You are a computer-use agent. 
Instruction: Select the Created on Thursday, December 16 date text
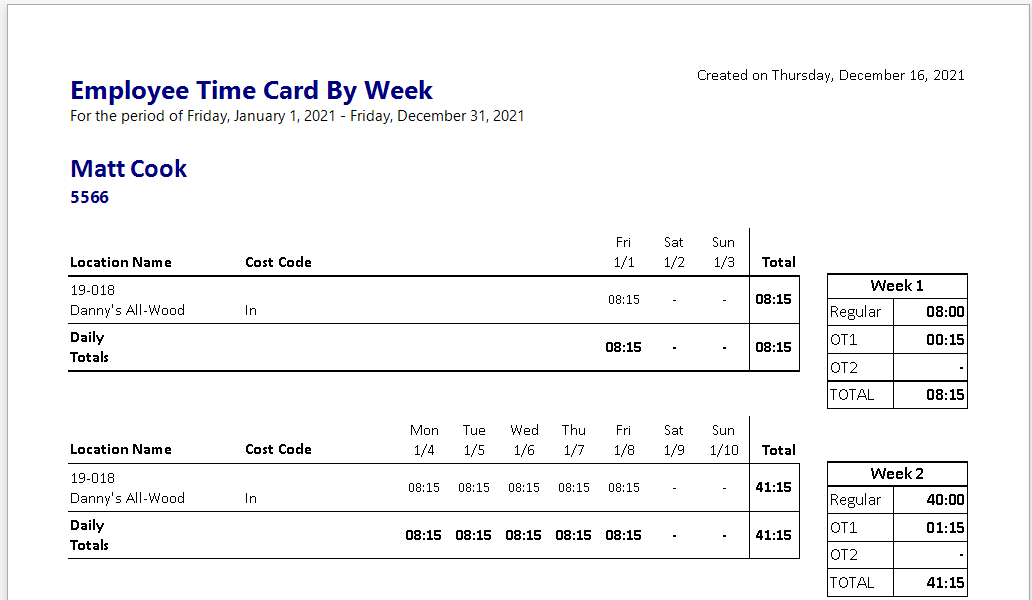tap(830, 75)
